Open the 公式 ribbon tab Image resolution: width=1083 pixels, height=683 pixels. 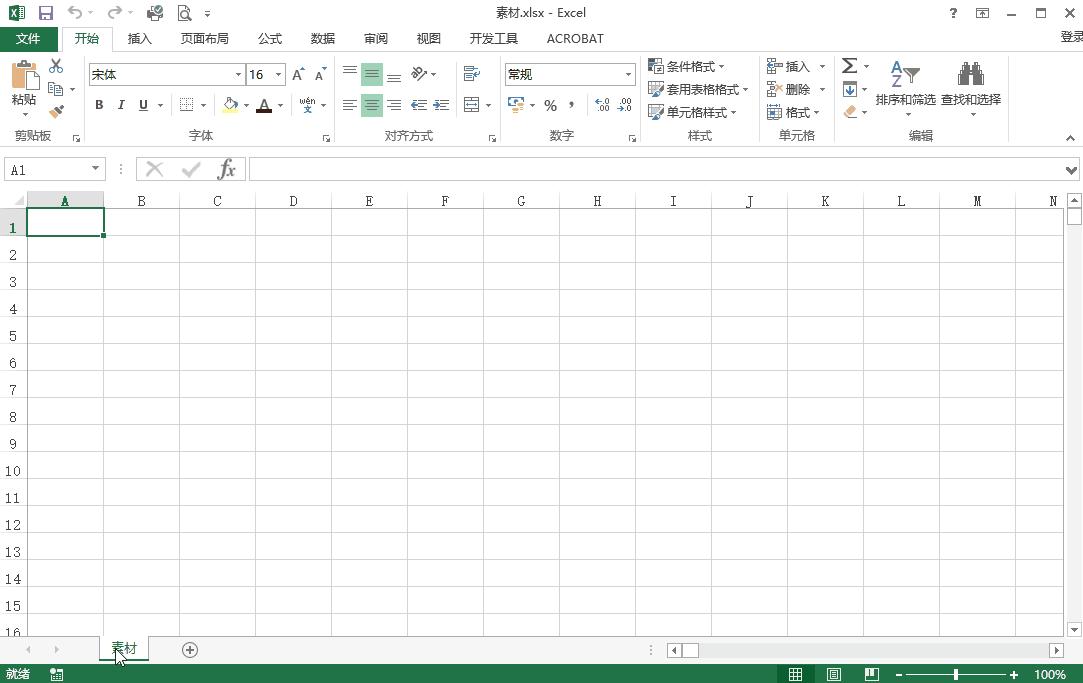pos(270,38)
